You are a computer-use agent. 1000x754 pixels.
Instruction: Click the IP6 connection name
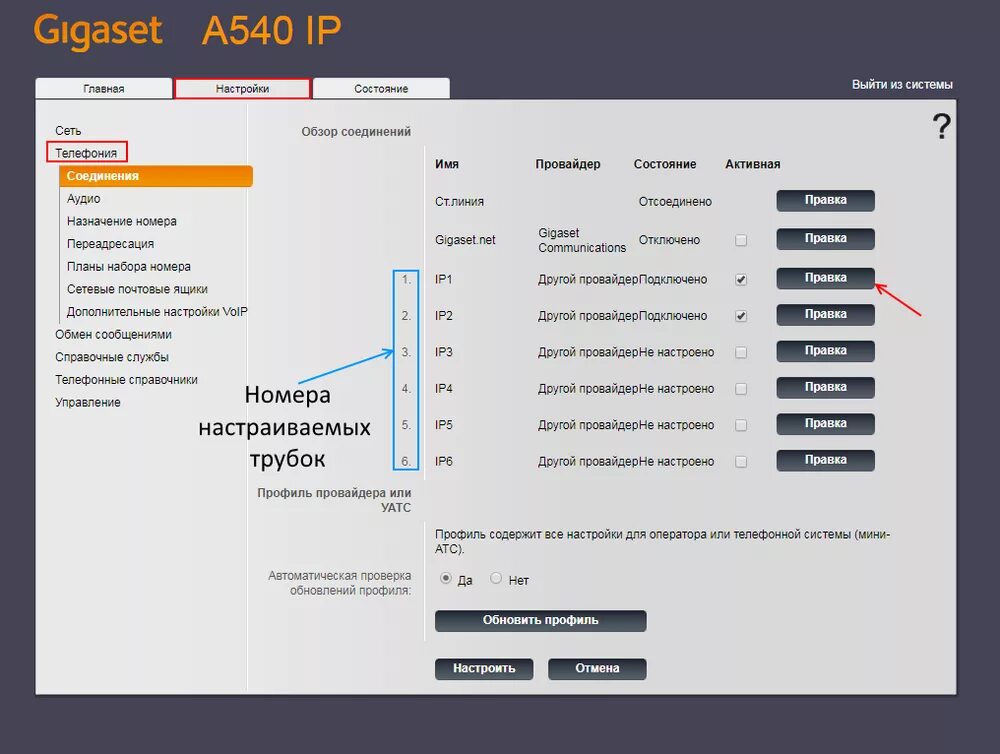tap(443, 461)
